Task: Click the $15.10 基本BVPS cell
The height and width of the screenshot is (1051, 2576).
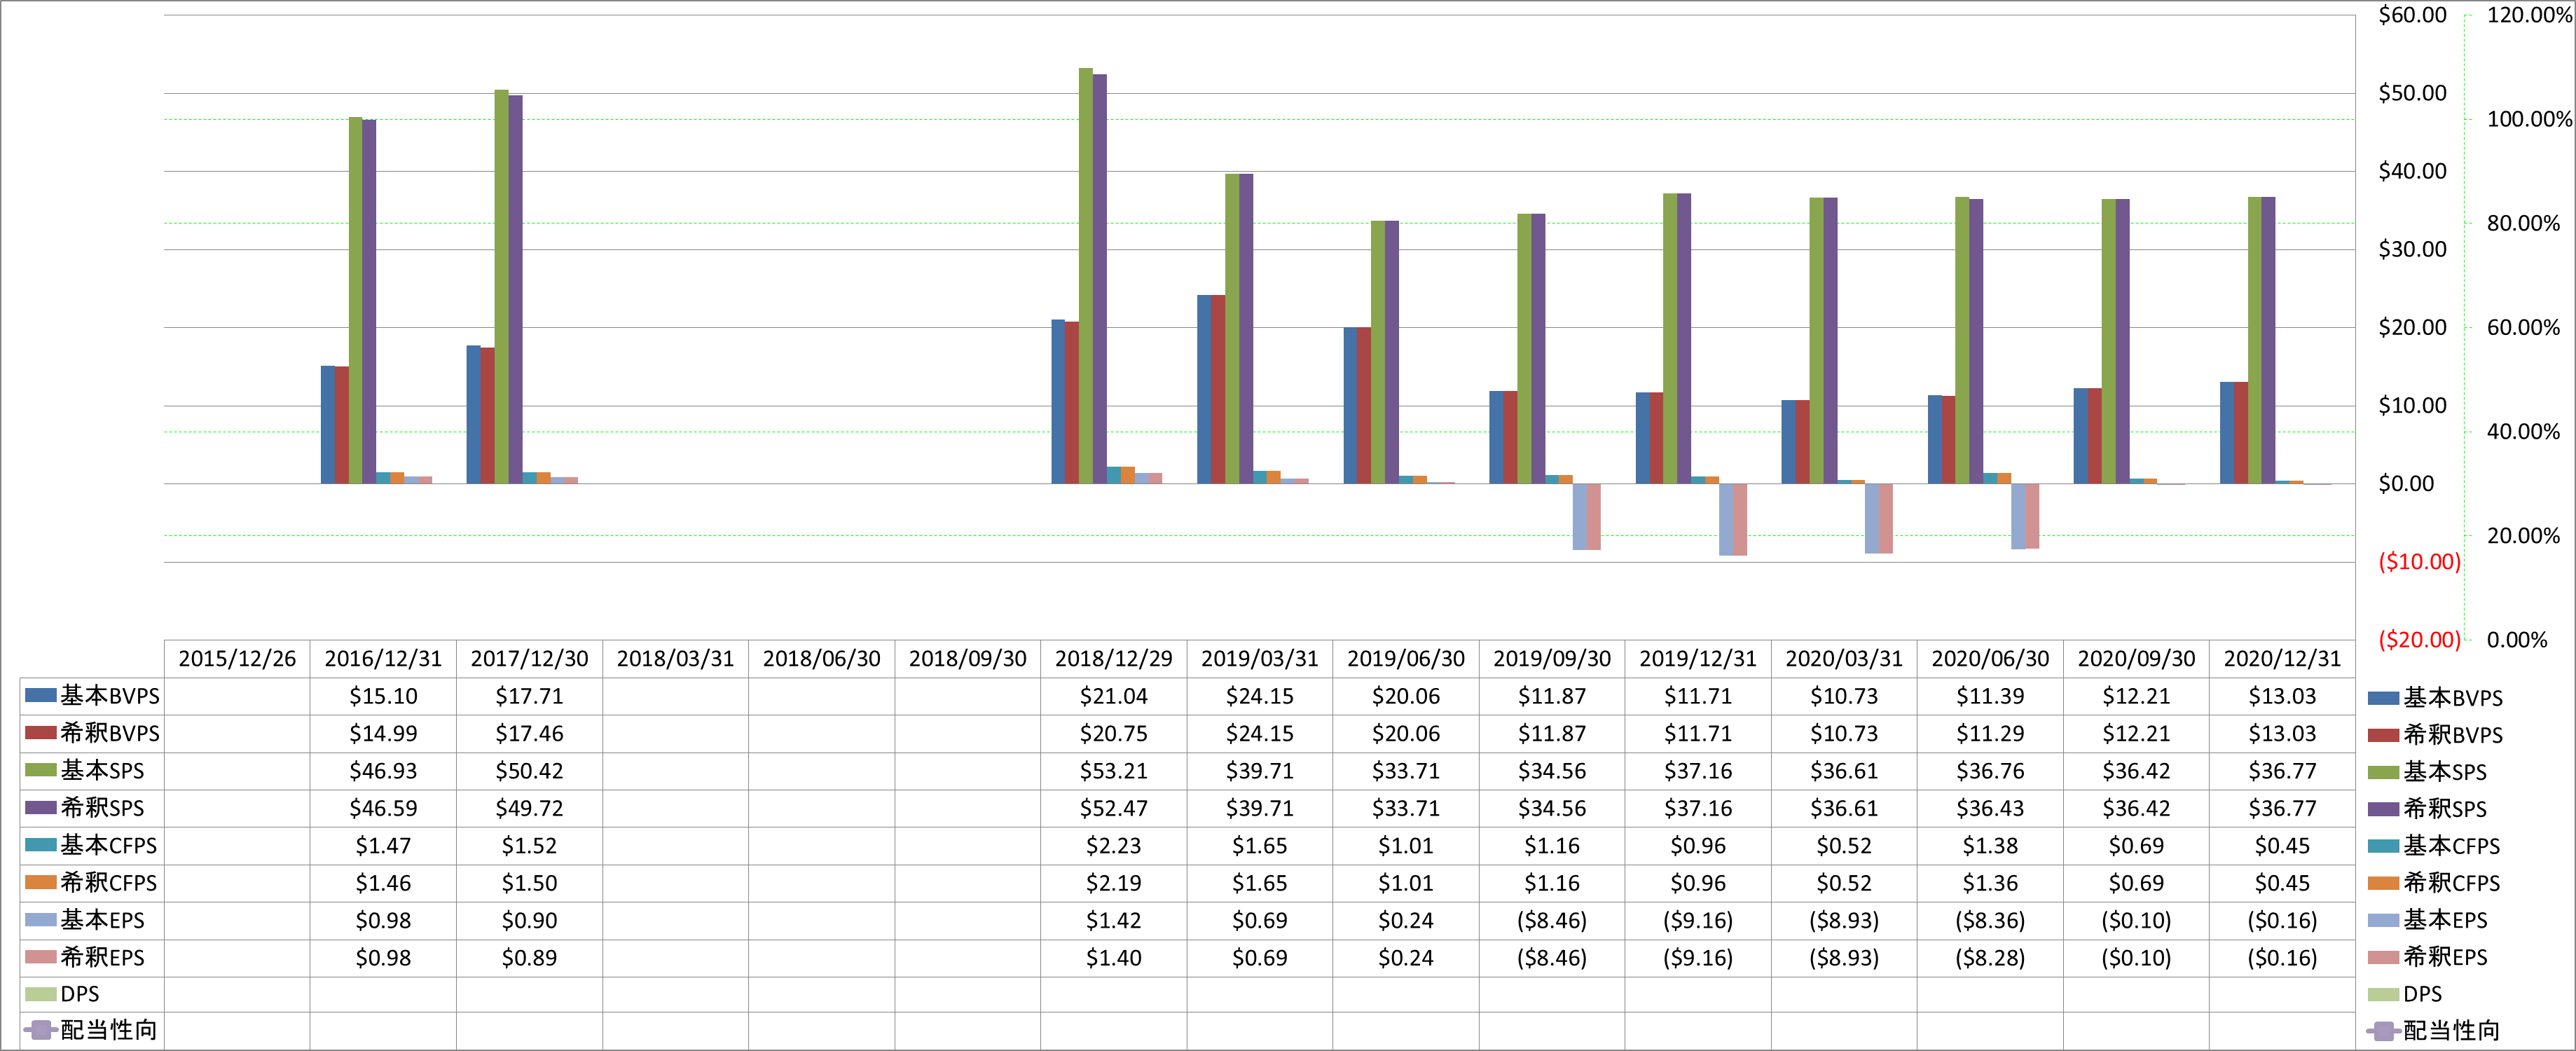Action: (x=383, y=696)
